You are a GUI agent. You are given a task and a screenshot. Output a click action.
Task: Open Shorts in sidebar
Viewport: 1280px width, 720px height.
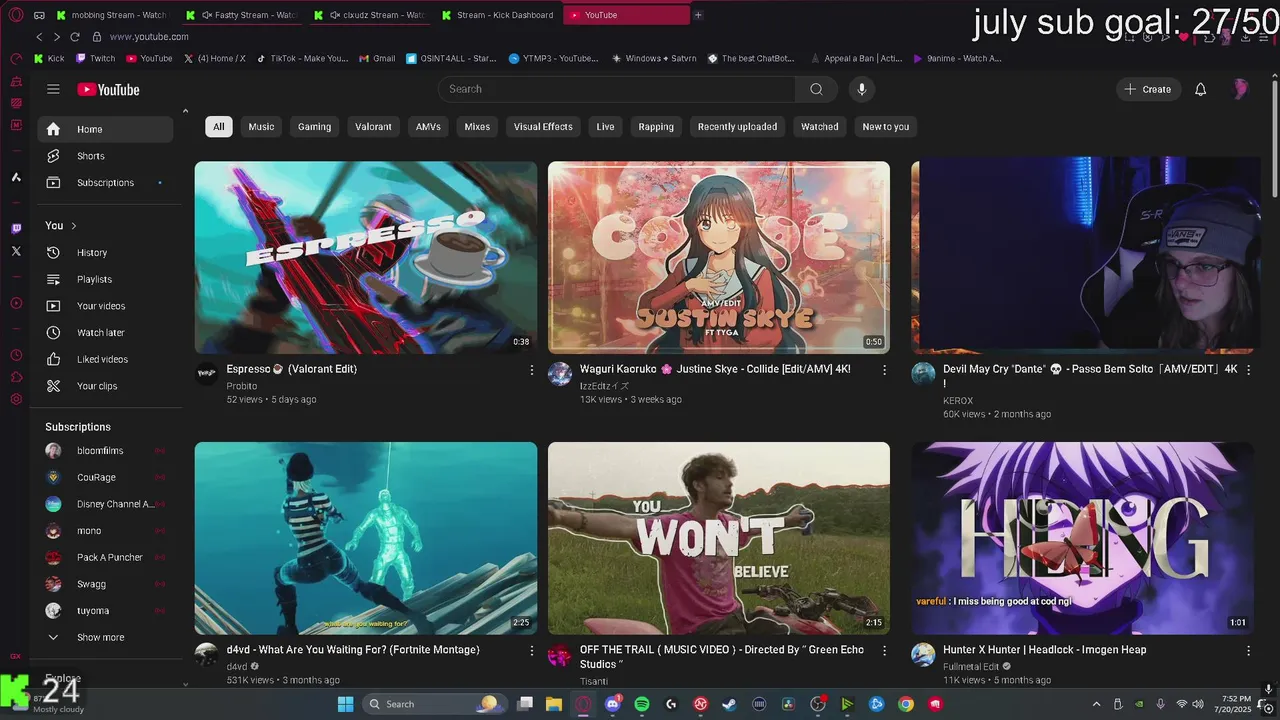[105, 156]
